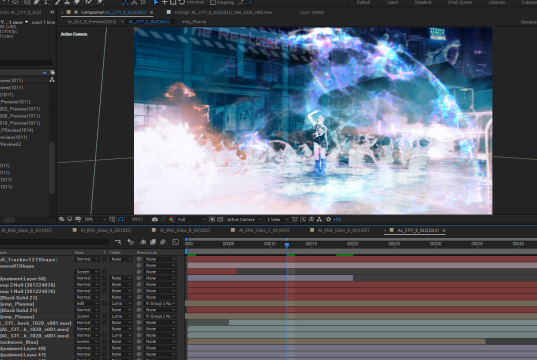This screenshot has width=537, height=360.
Task: Toggle the transparency grid in the viewer
Action: (x=220, y=219)
